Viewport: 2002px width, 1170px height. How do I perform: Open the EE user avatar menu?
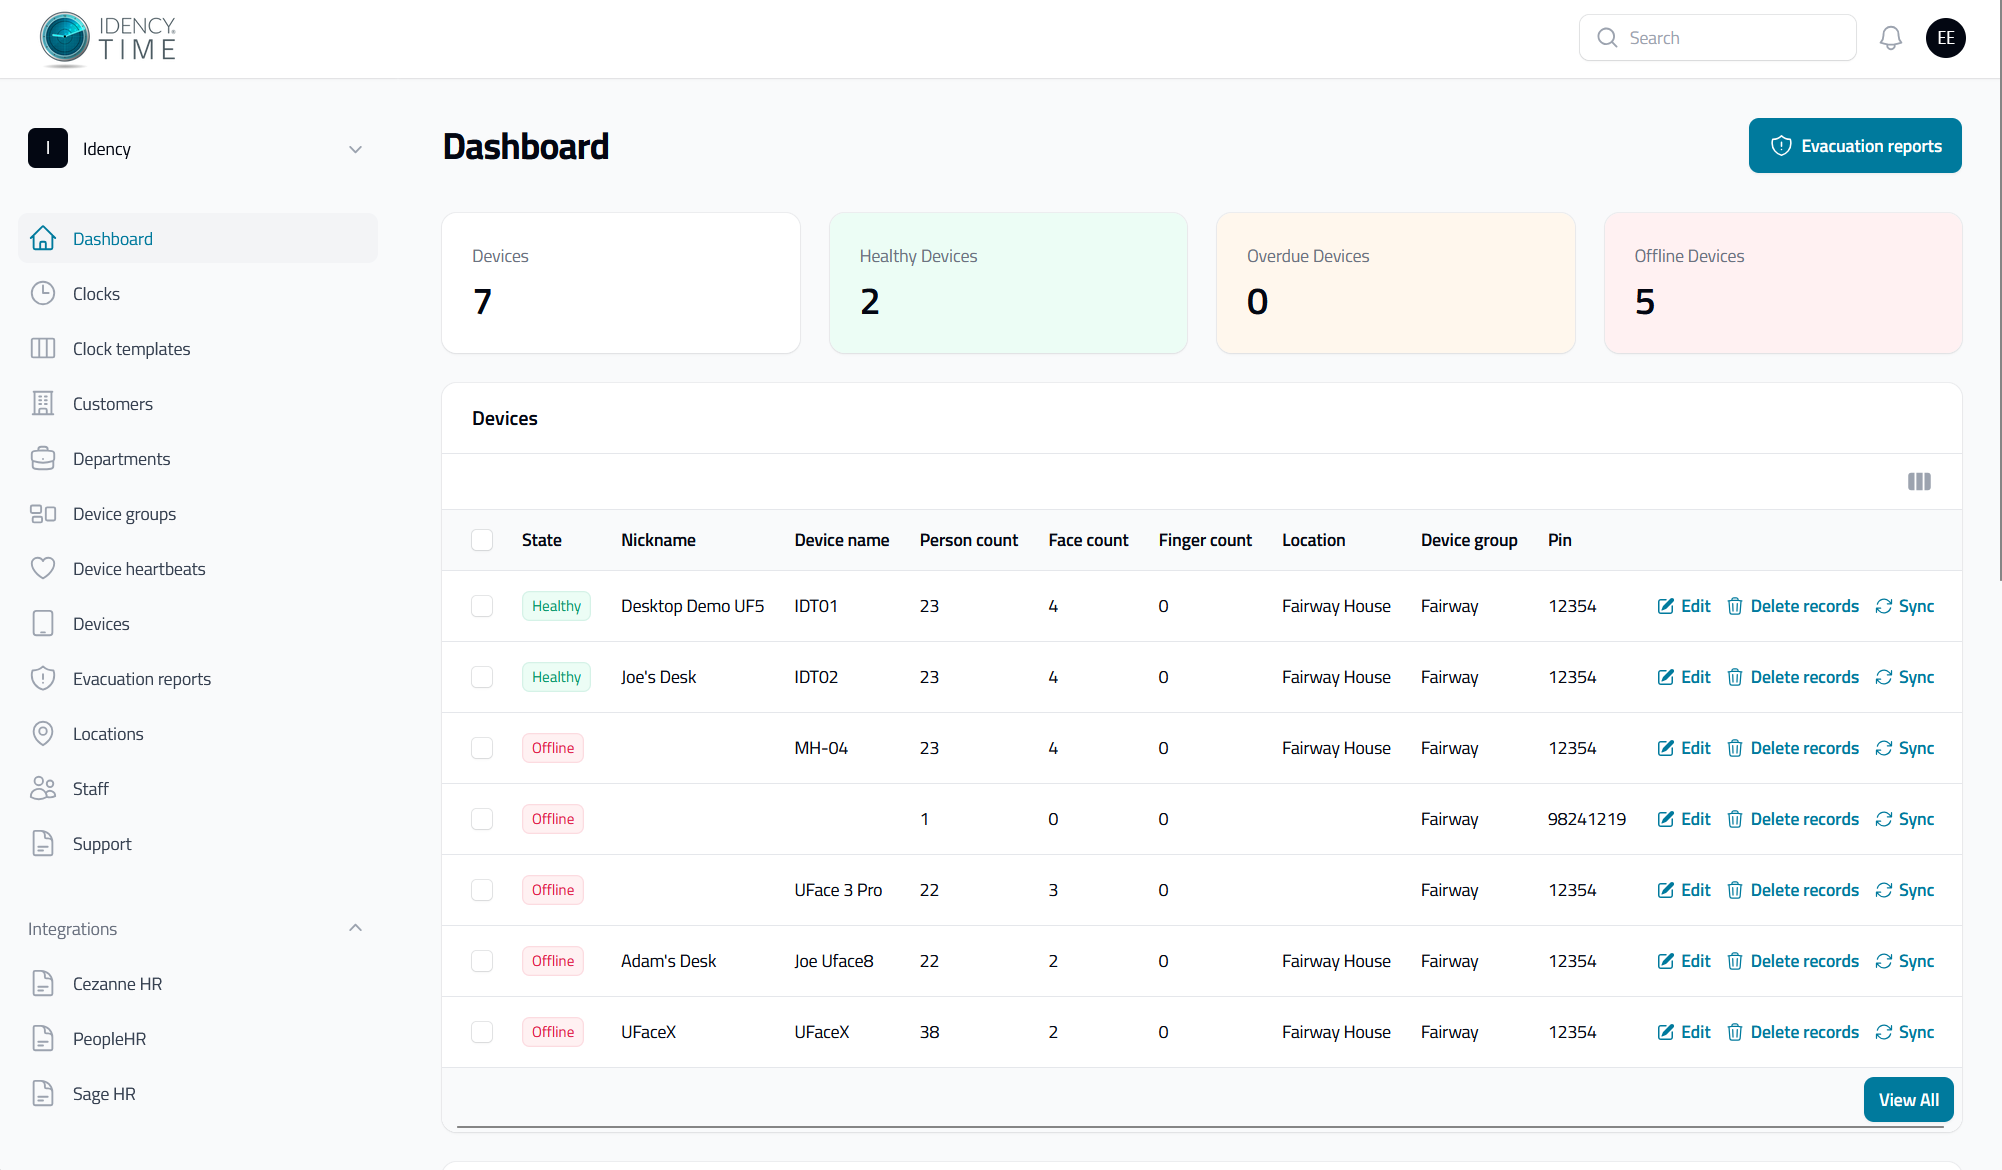pyautogui.click(x=1945, y=38)
